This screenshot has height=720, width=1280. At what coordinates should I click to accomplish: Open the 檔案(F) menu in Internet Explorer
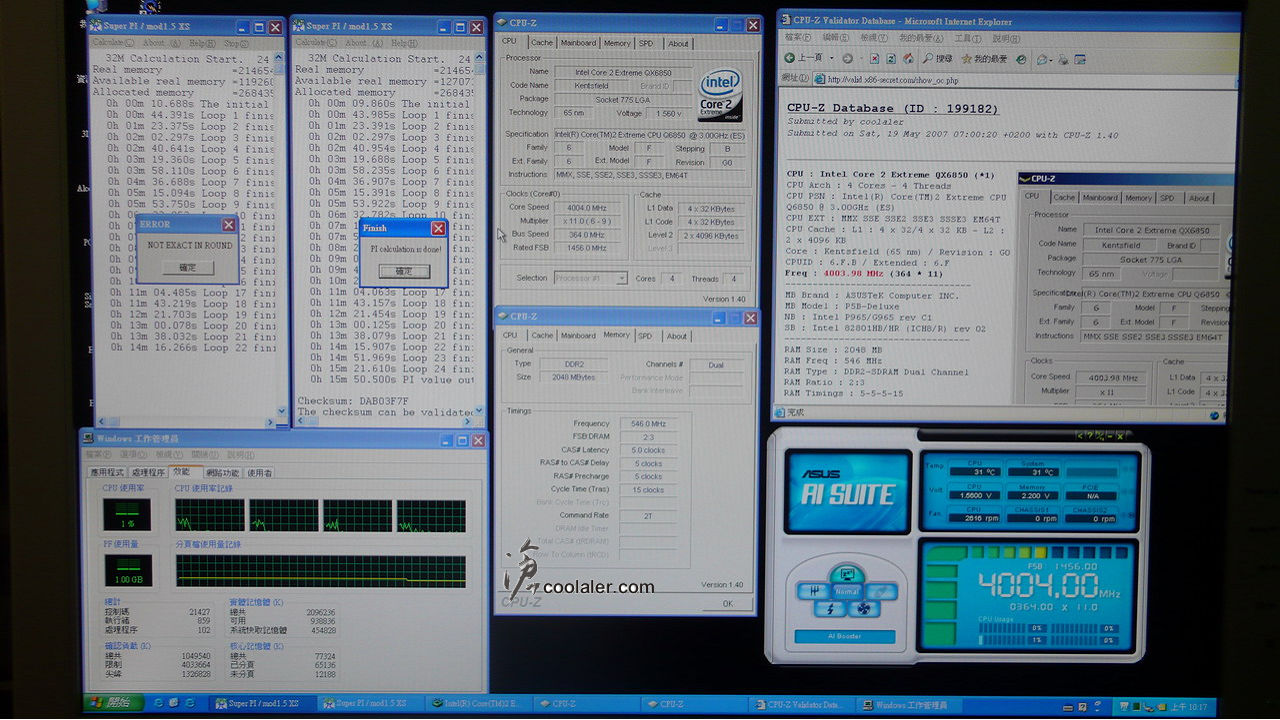799,38
